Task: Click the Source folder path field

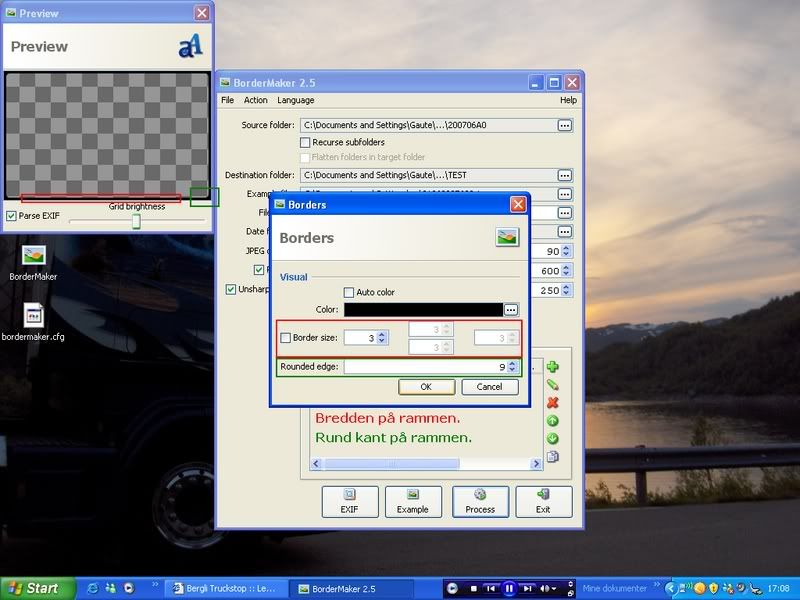Action: click(x=429, y=126)
